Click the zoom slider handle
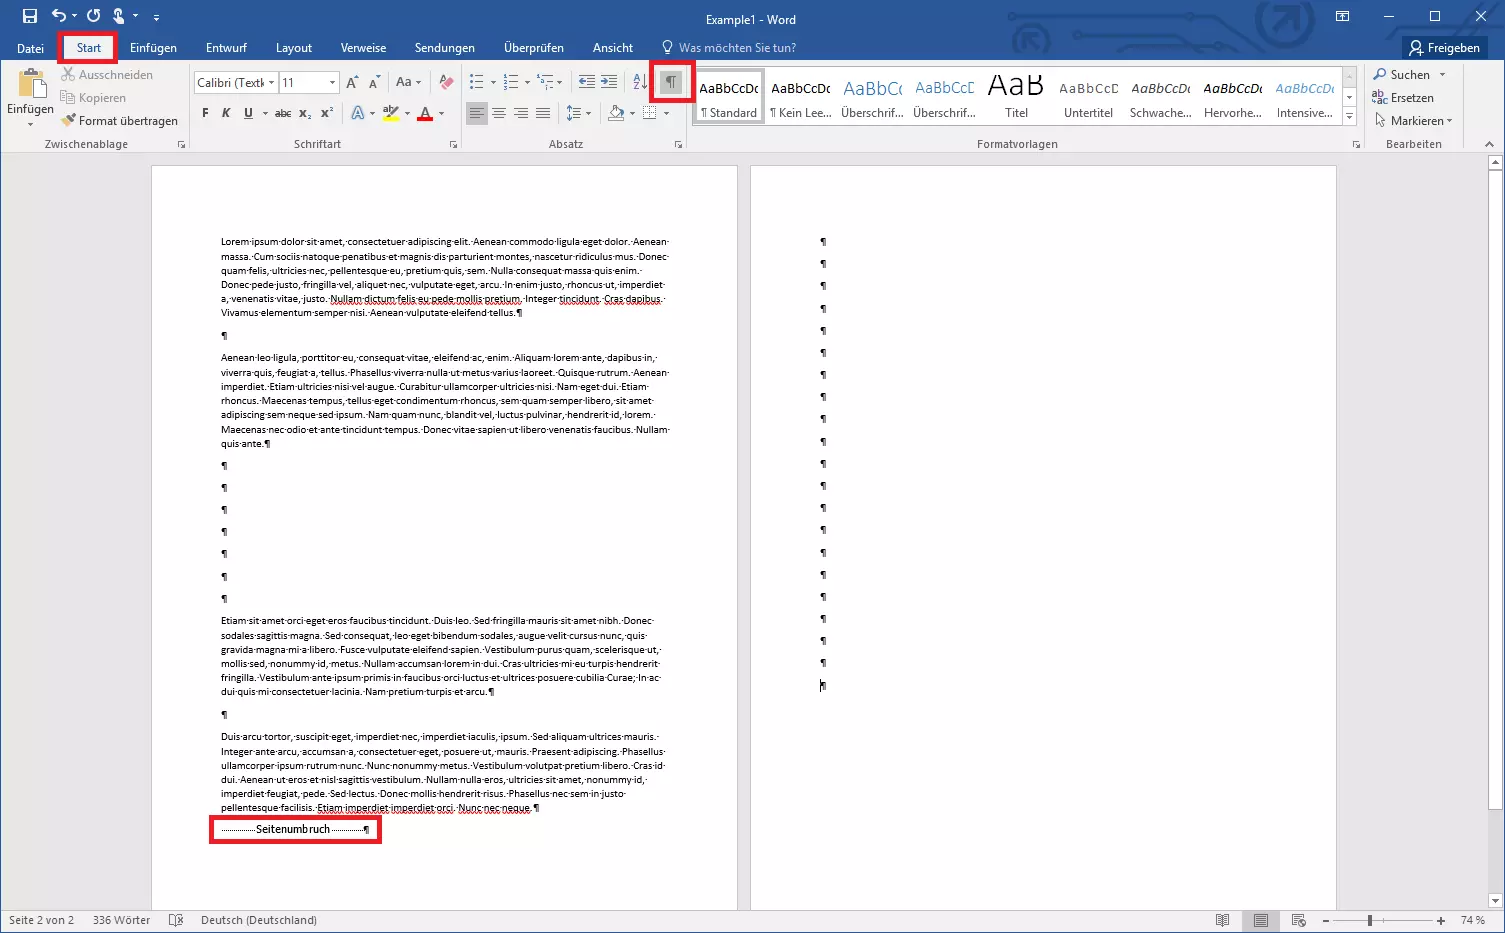Image resolution: width=1505 pixels, height=933 pixels. 1370,920
